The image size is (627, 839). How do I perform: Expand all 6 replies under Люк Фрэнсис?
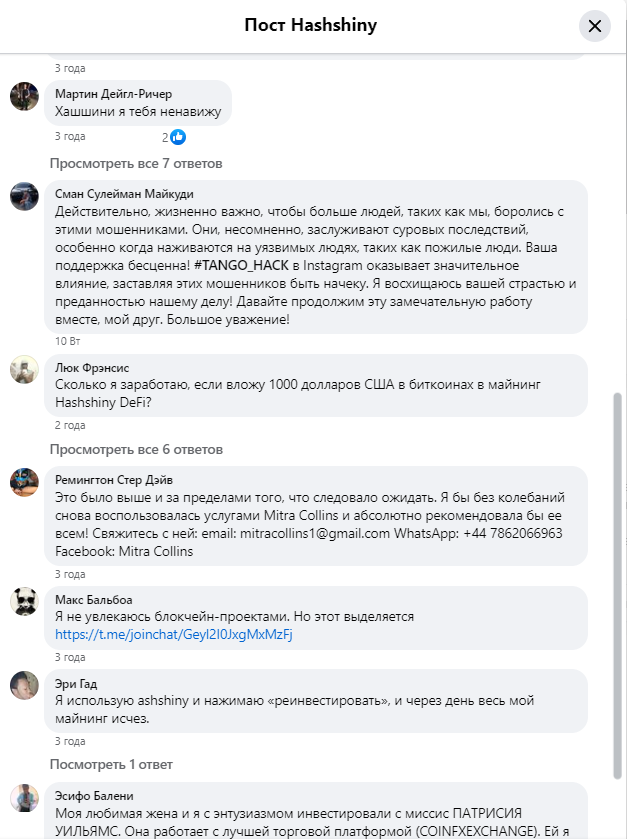[136, 450]
